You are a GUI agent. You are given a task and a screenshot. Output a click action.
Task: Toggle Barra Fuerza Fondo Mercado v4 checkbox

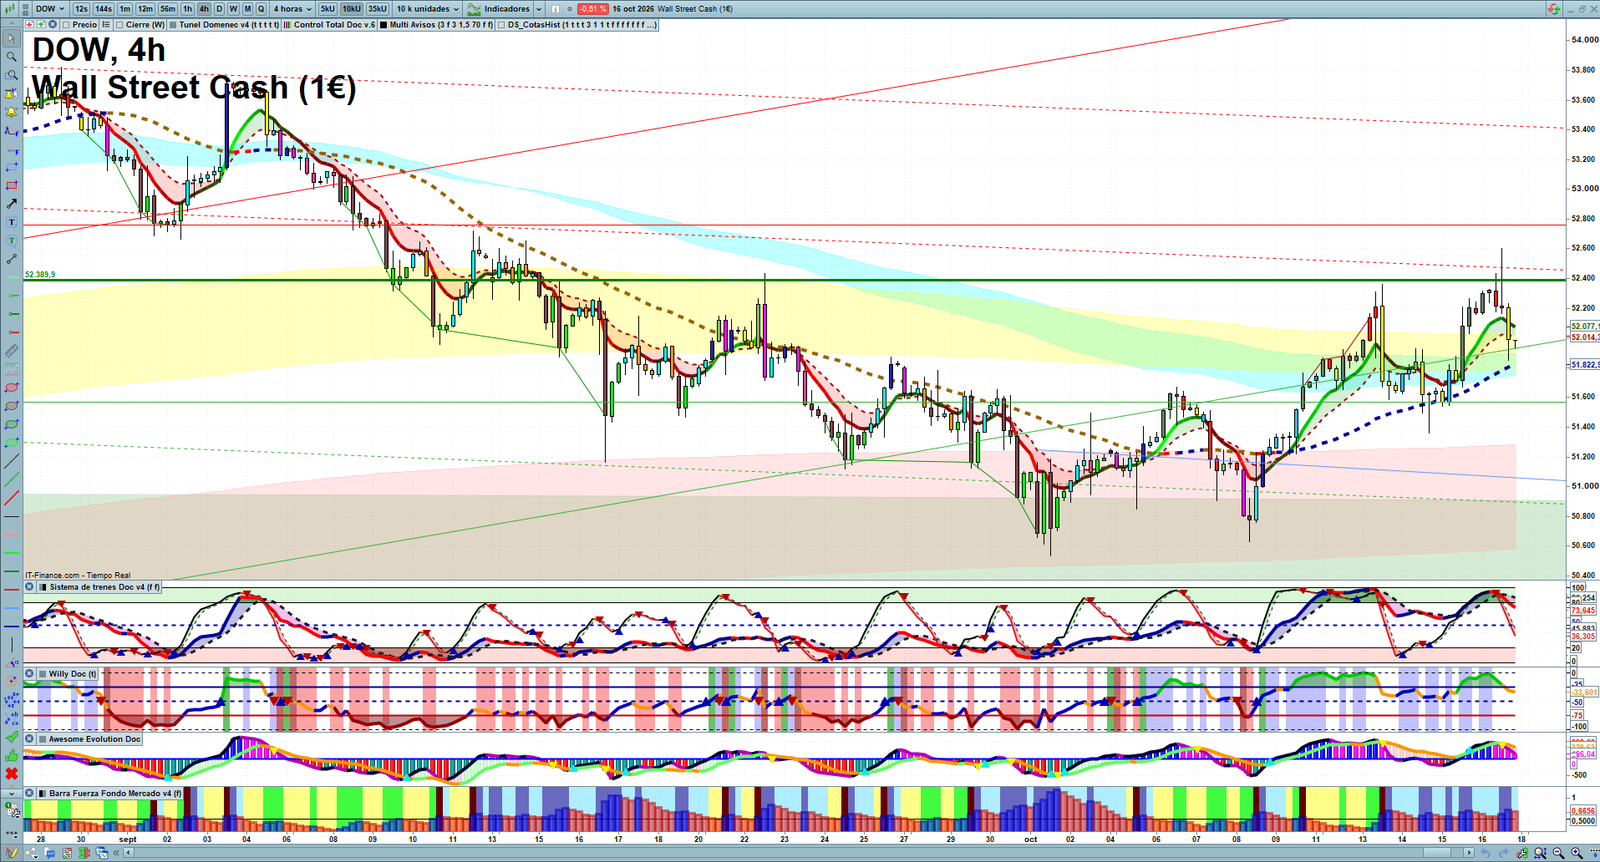(x=43, y=793)
